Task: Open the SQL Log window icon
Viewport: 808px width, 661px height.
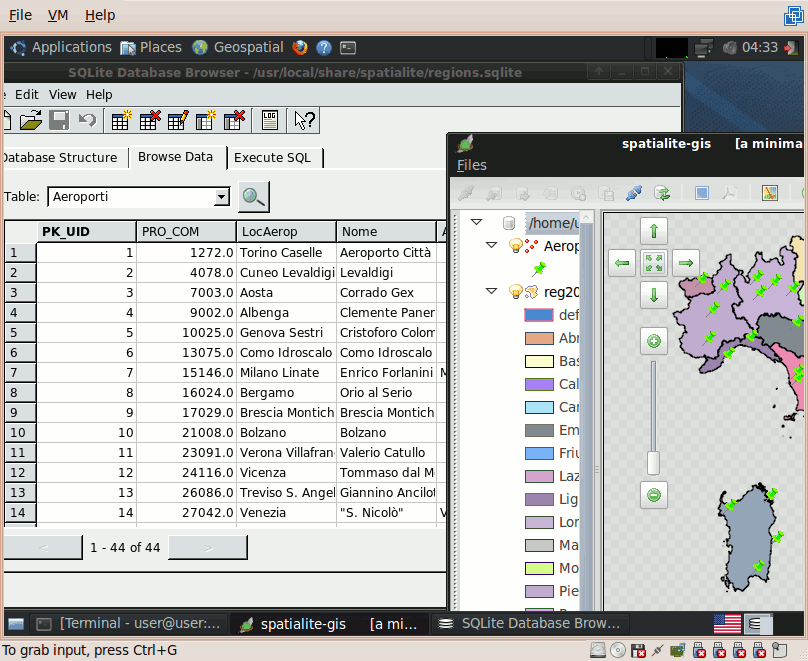Action: coord(270,121)
